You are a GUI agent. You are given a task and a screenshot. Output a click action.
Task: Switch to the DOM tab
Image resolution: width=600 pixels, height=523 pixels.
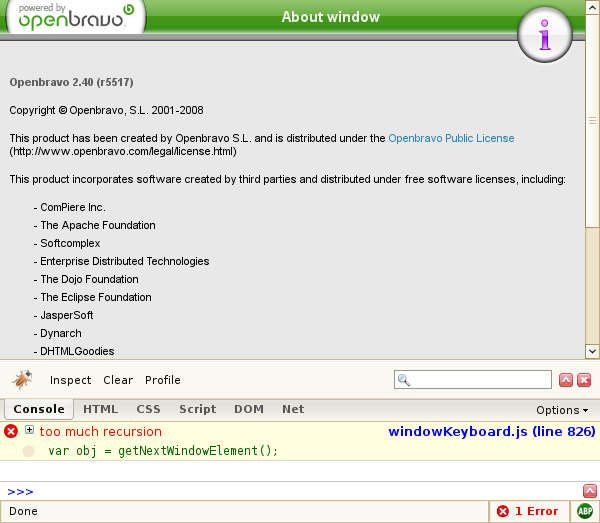[x=249, y=409]
